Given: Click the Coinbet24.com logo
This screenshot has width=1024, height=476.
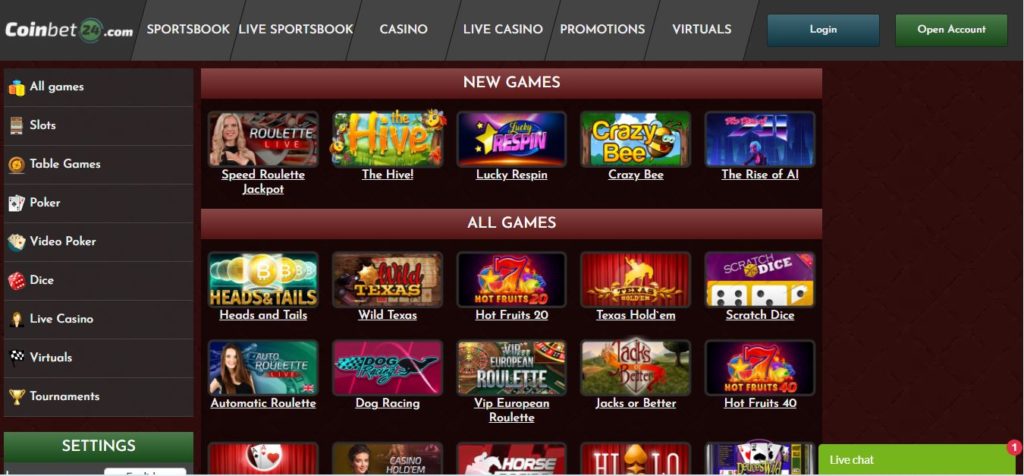Looking at the screenshot, I should [x=69, y=30].
